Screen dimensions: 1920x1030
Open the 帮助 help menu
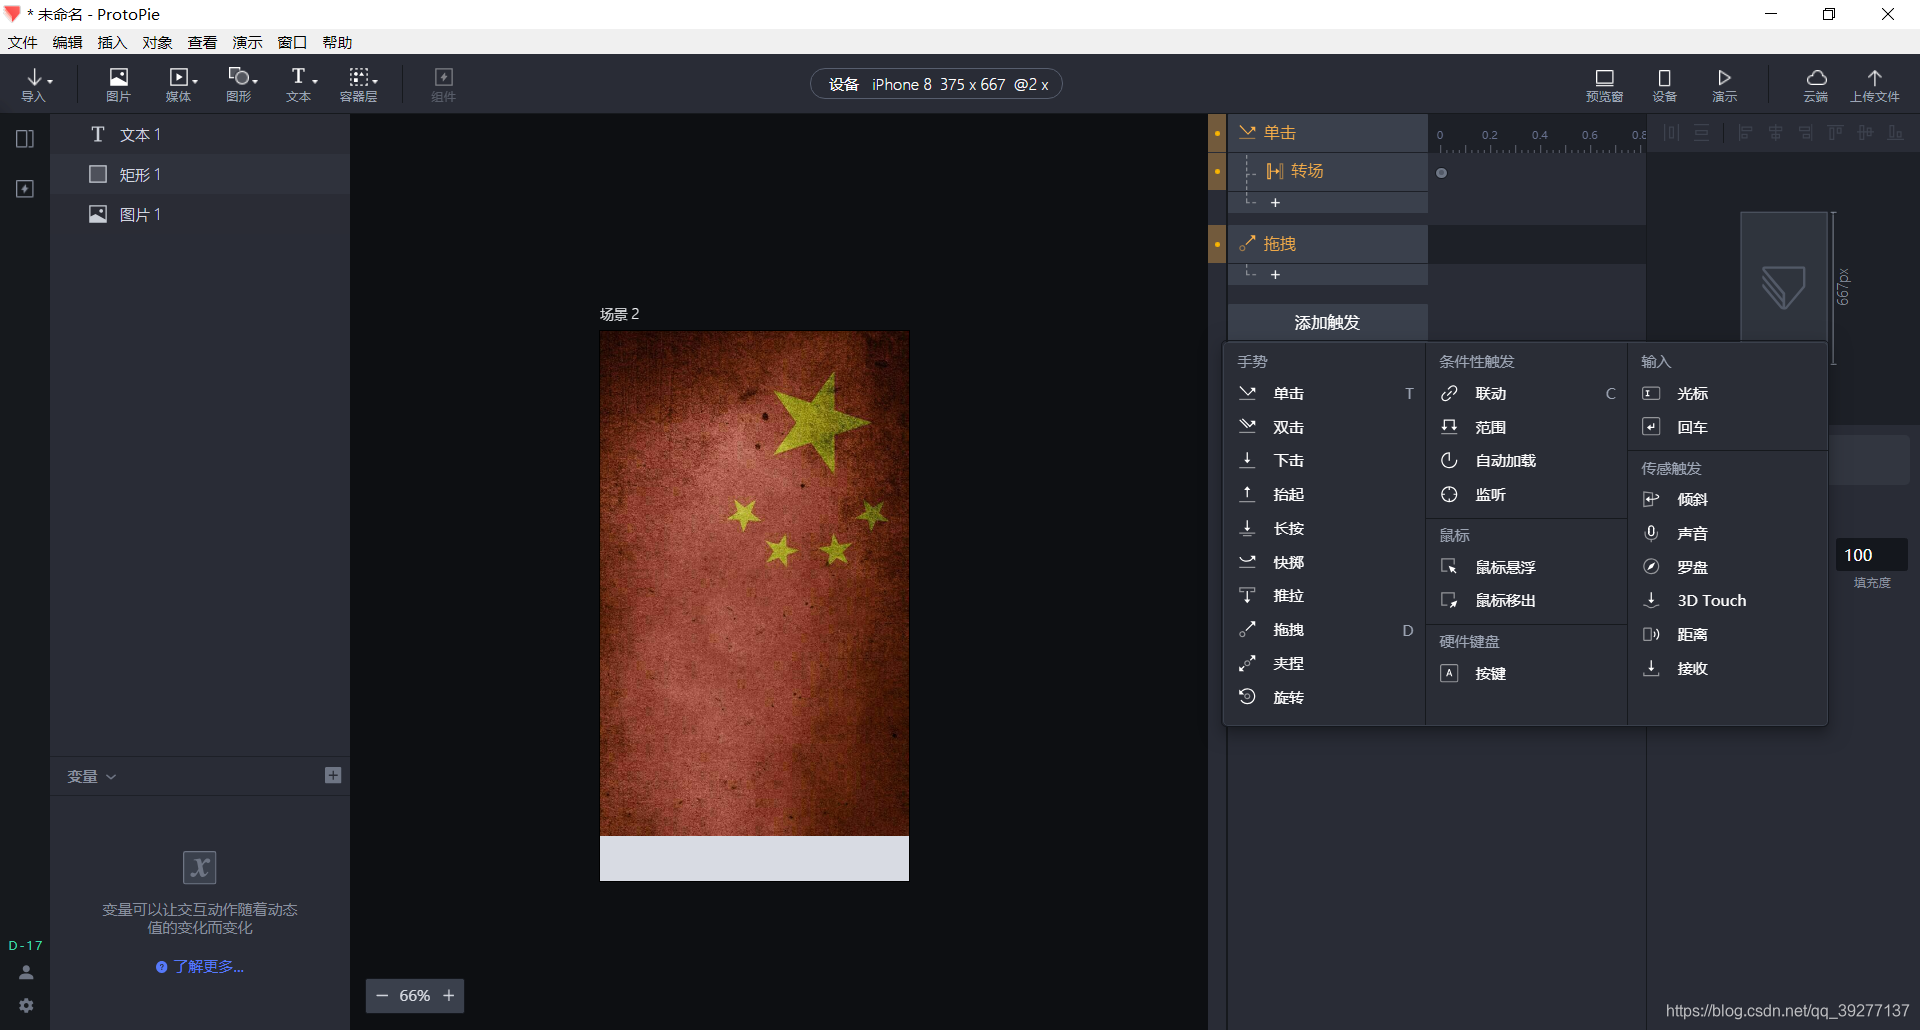click(337, 42)
